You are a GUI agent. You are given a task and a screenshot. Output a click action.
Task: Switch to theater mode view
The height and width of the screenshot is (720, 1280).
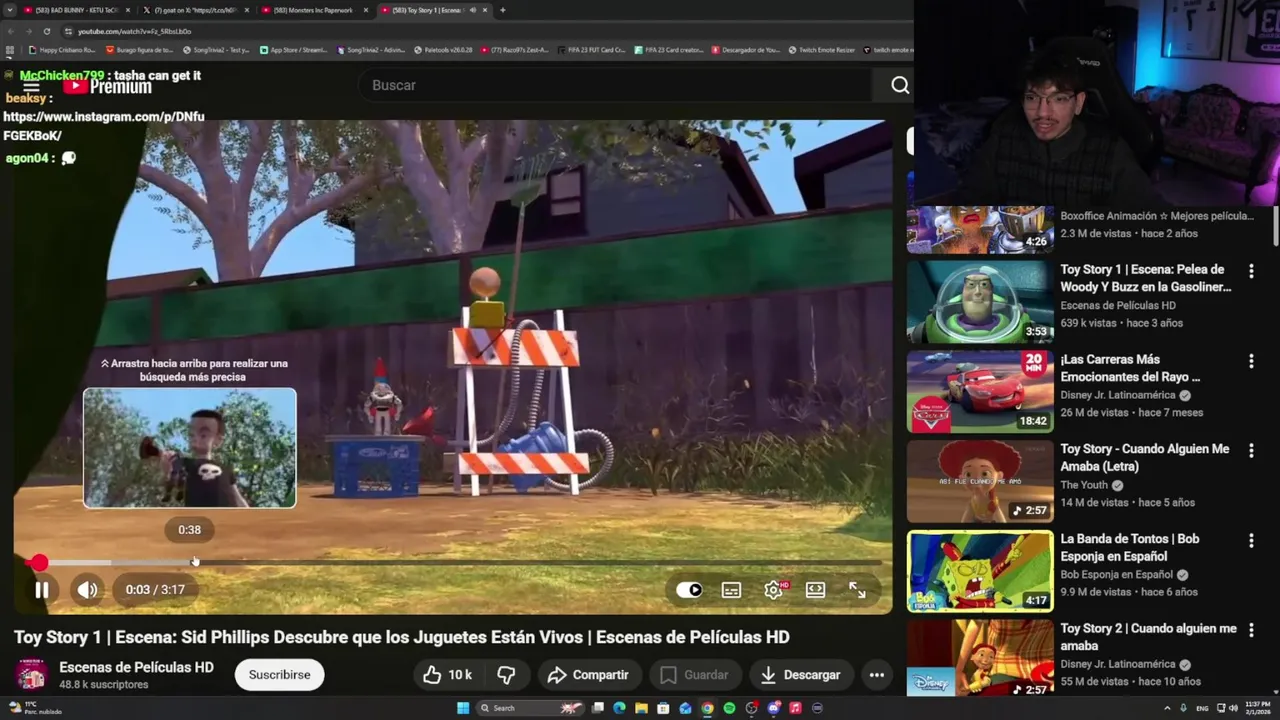pyautogui.click(x=815, y=590)
